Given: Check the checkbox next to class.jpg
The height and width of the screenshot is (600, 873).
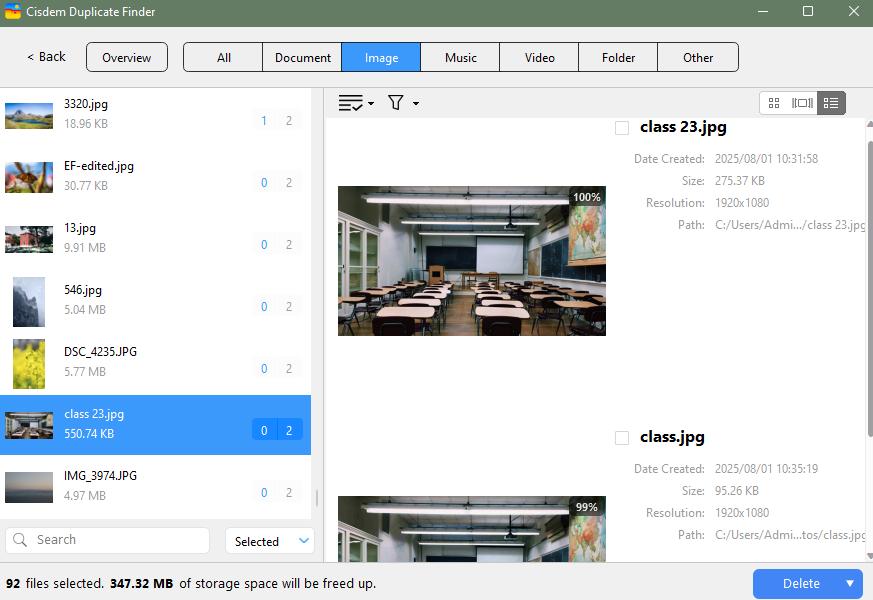Looking at the screenshot, I should point(622,437).
